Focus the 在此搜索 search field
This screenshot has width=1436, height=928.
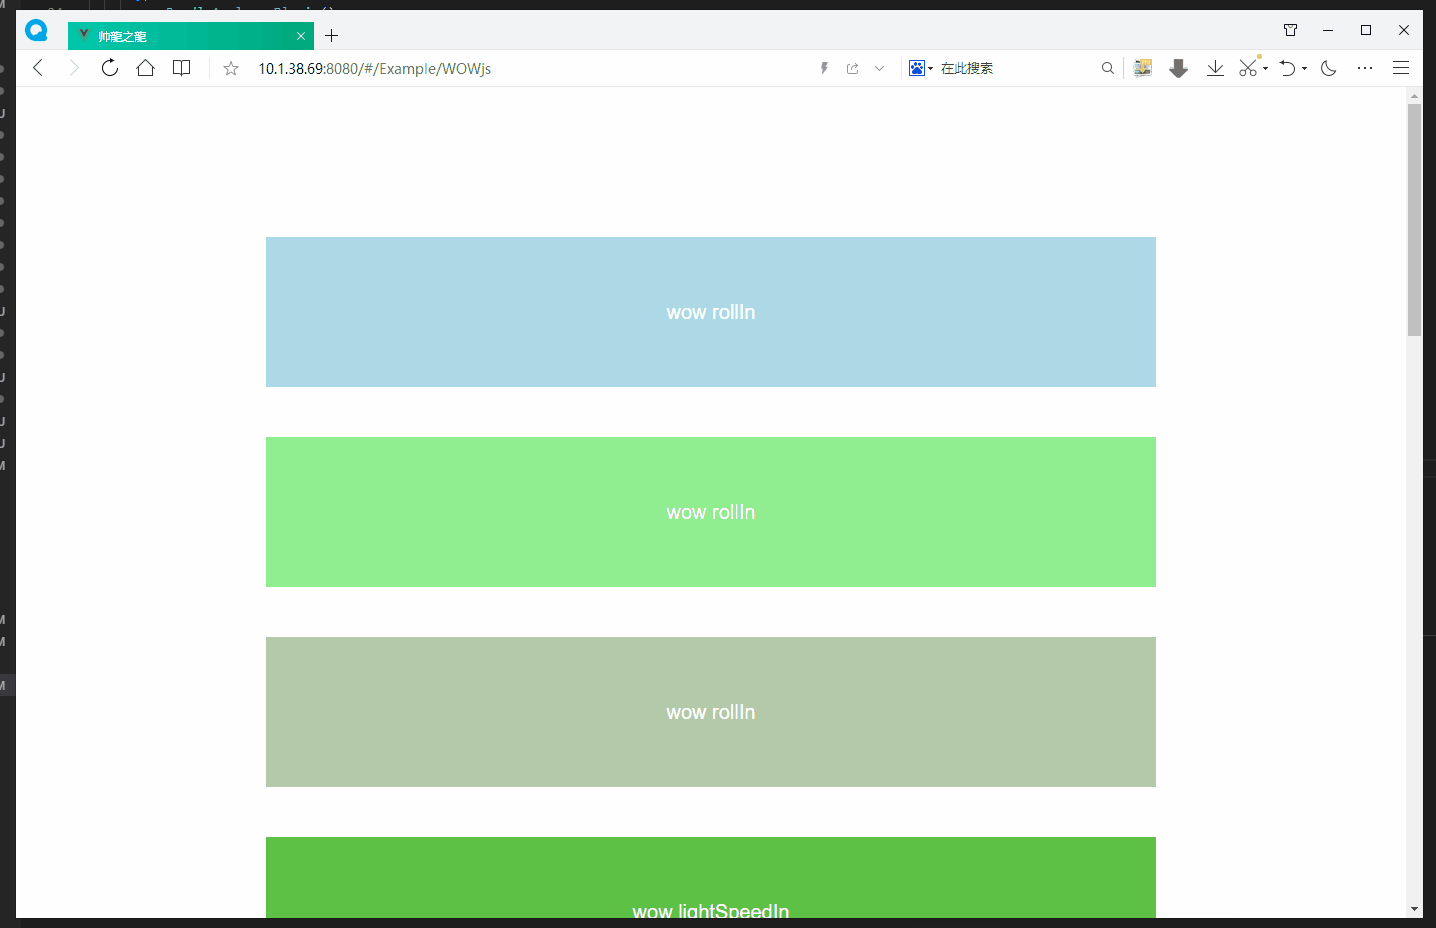pos(1018,68)
